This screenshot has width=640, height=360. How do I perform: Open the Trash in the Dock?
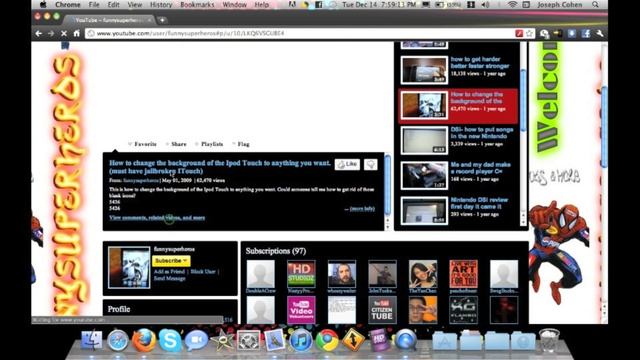tap(549, 340)
